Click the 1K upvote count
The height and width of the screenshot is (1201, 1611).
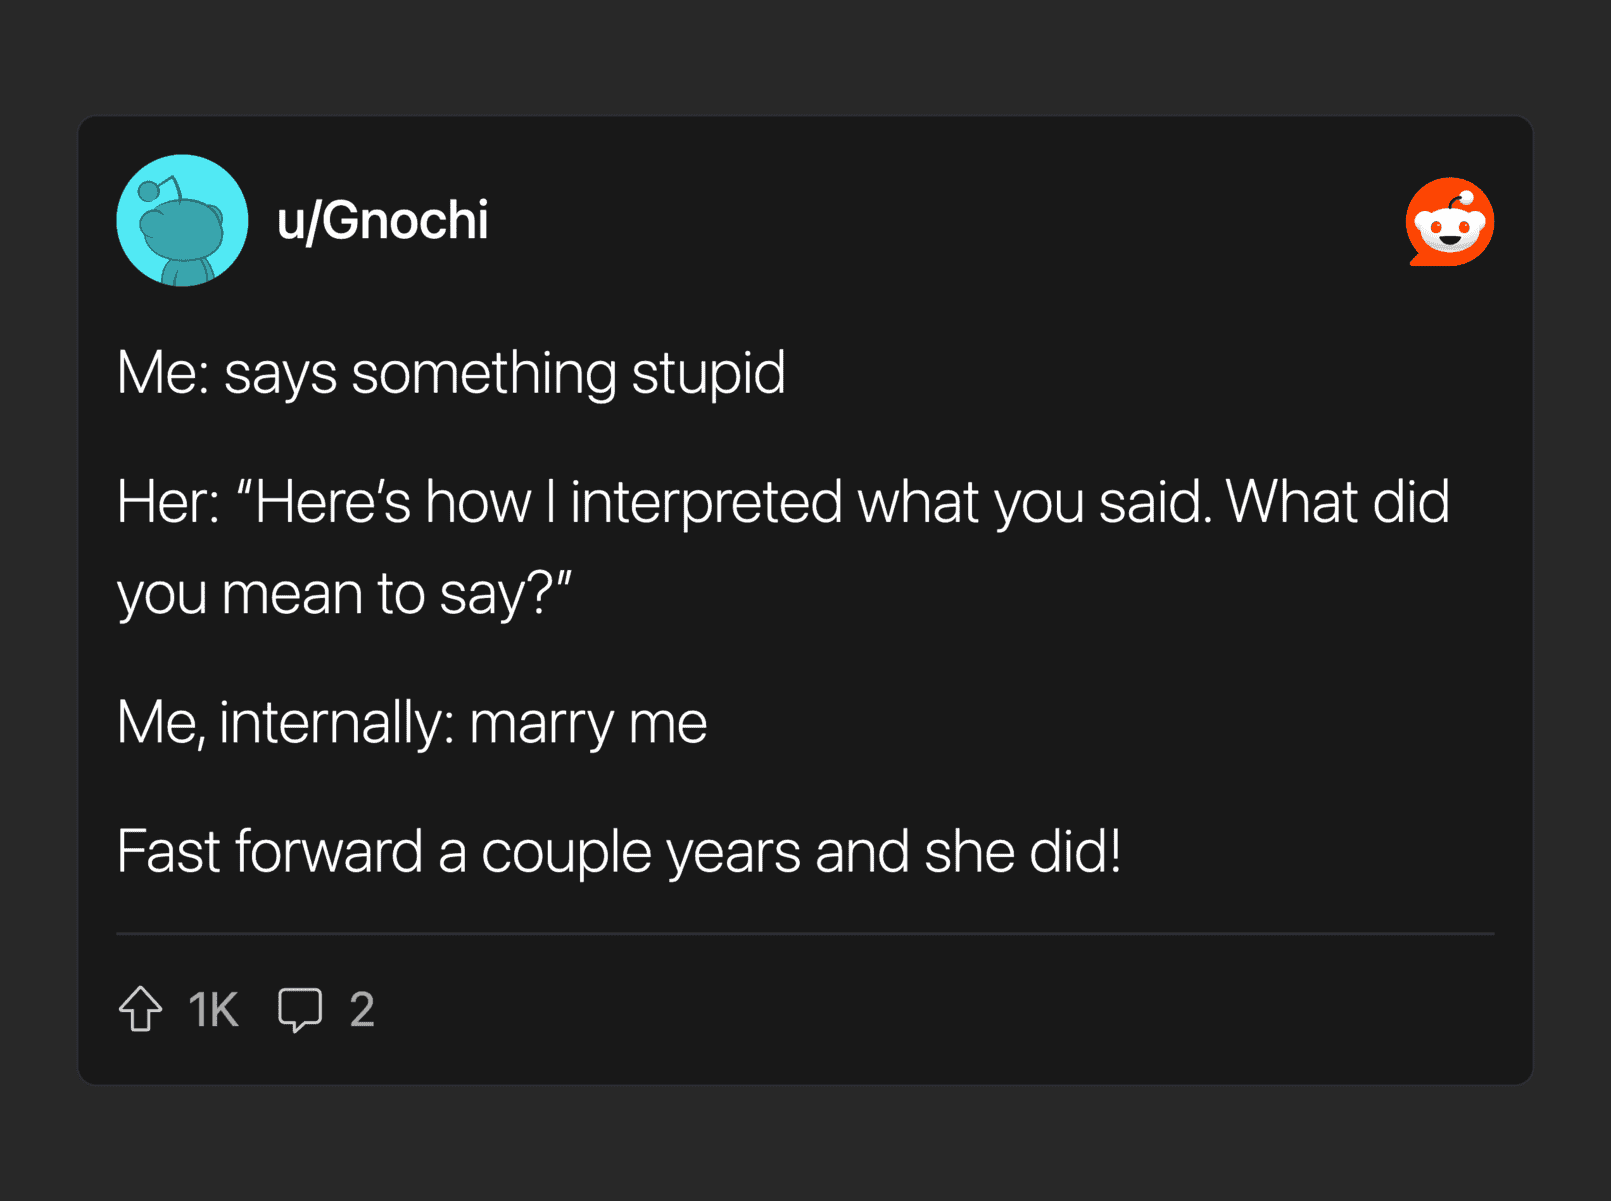pyautogui.click(x=213, y=1009)
